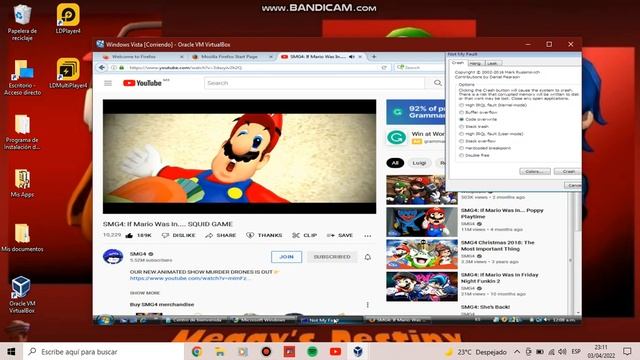The width and height of the screenshot is (640, 360).
Task: Open Mis Apps folder icon
Action: [22, 183]
